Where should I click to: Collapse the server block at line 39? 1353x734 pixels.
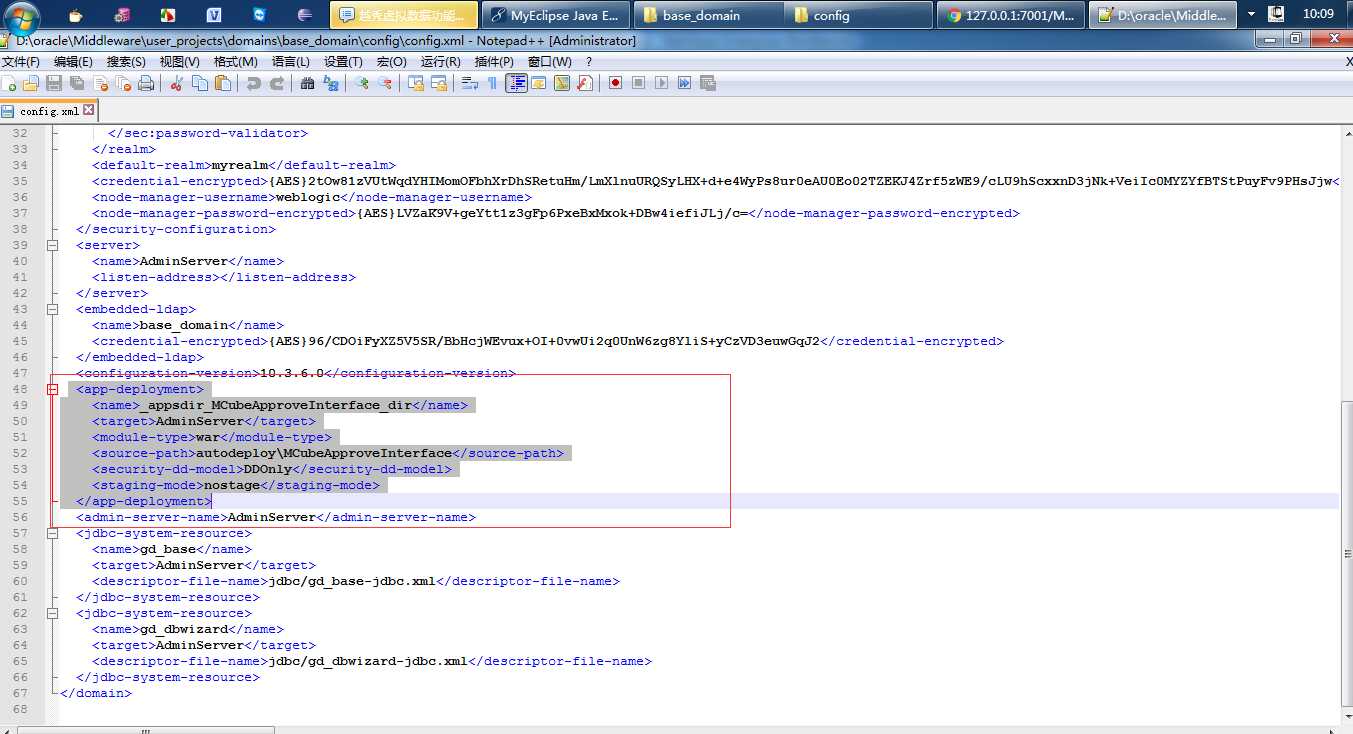[52, 245]
